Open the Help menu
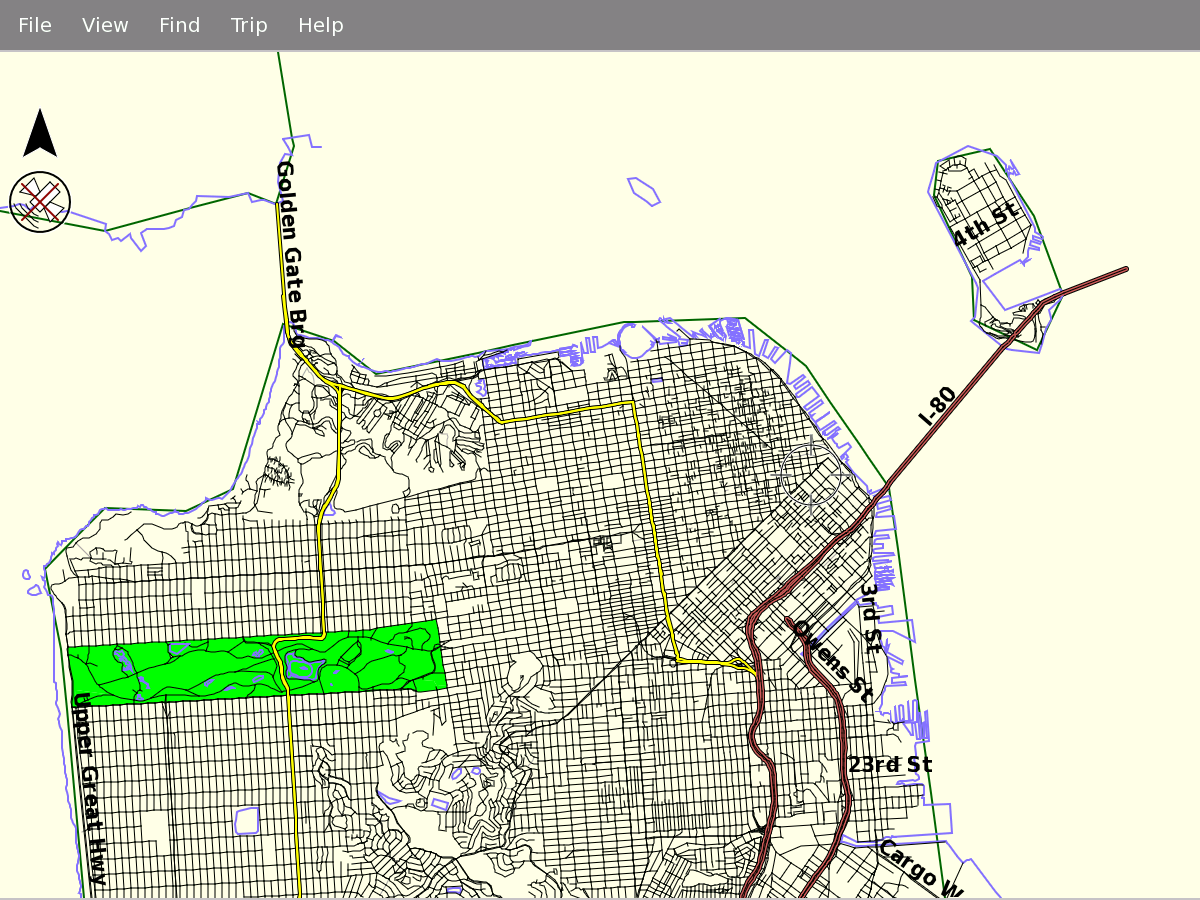 [321, 25]
